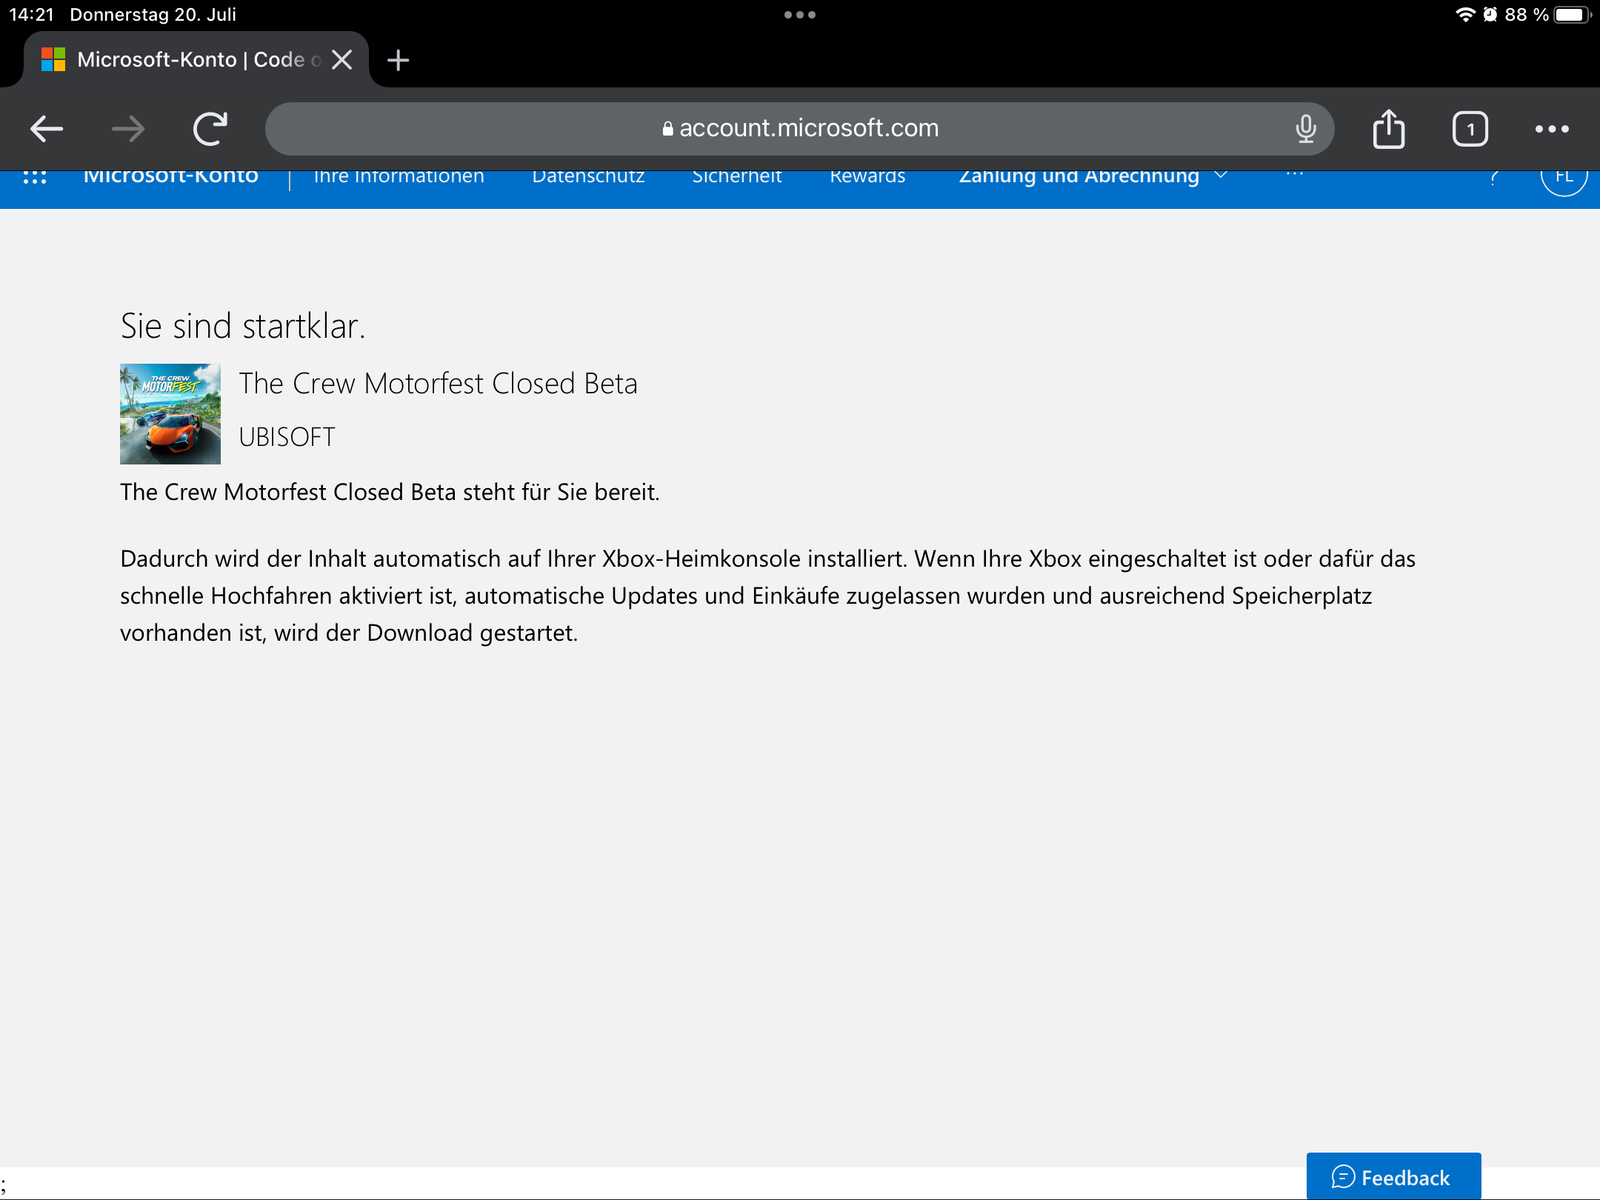Viewport: 1600px width, 1200px height.
Task: Close the Microsoft-Konto tab
Action: pyautogui.click(x=342, y=60)
